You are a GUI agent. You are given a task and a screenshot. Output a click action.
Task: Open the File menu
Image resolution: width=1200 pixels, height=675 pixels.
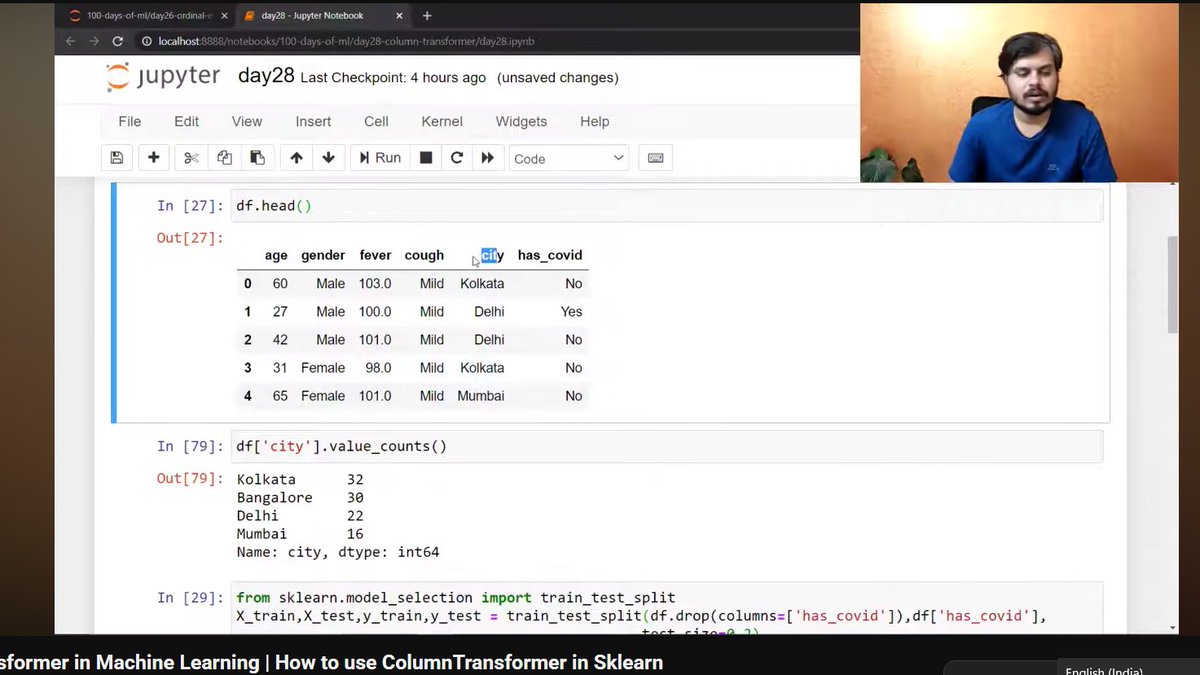130,121
